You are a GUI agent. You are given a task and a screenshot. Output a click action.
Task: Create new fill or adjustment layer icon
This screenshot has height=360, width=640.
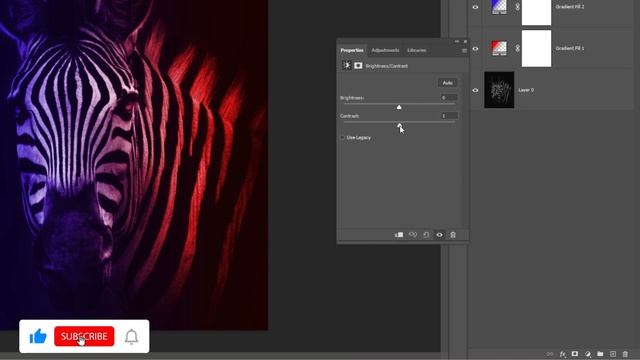click(588, 354)
